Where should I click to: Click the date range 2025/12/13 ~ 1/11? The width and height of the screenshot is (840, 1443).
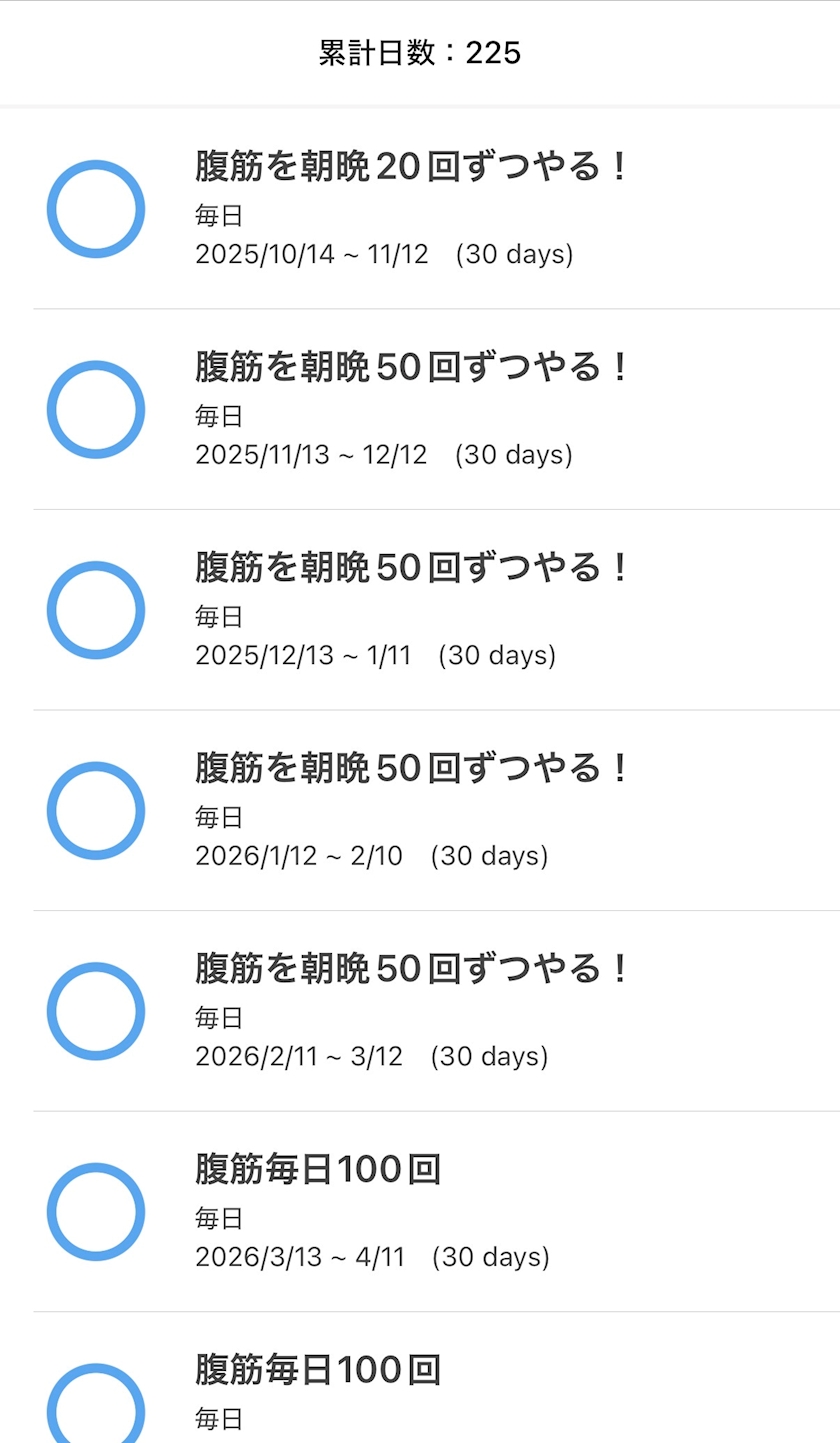303,655
